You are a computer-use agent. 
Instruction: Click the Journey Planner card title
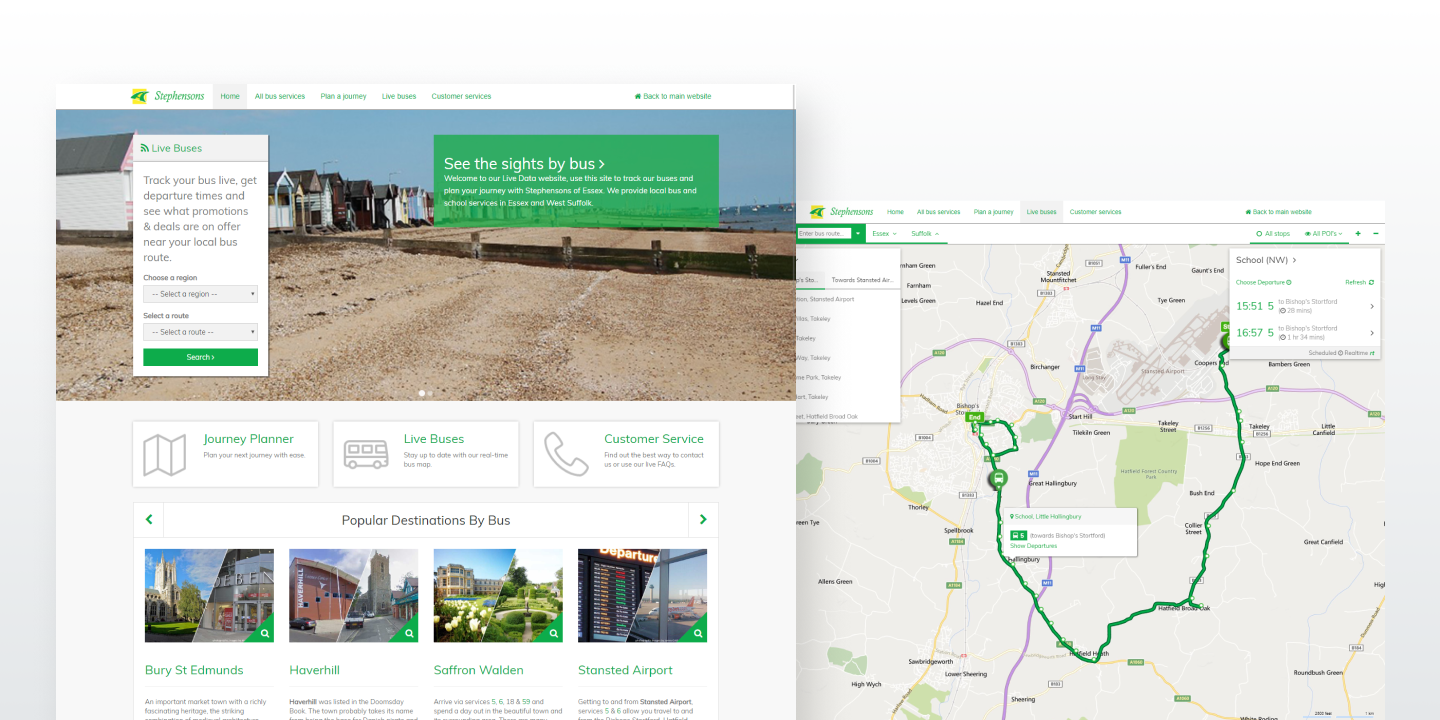pos(248,439)
